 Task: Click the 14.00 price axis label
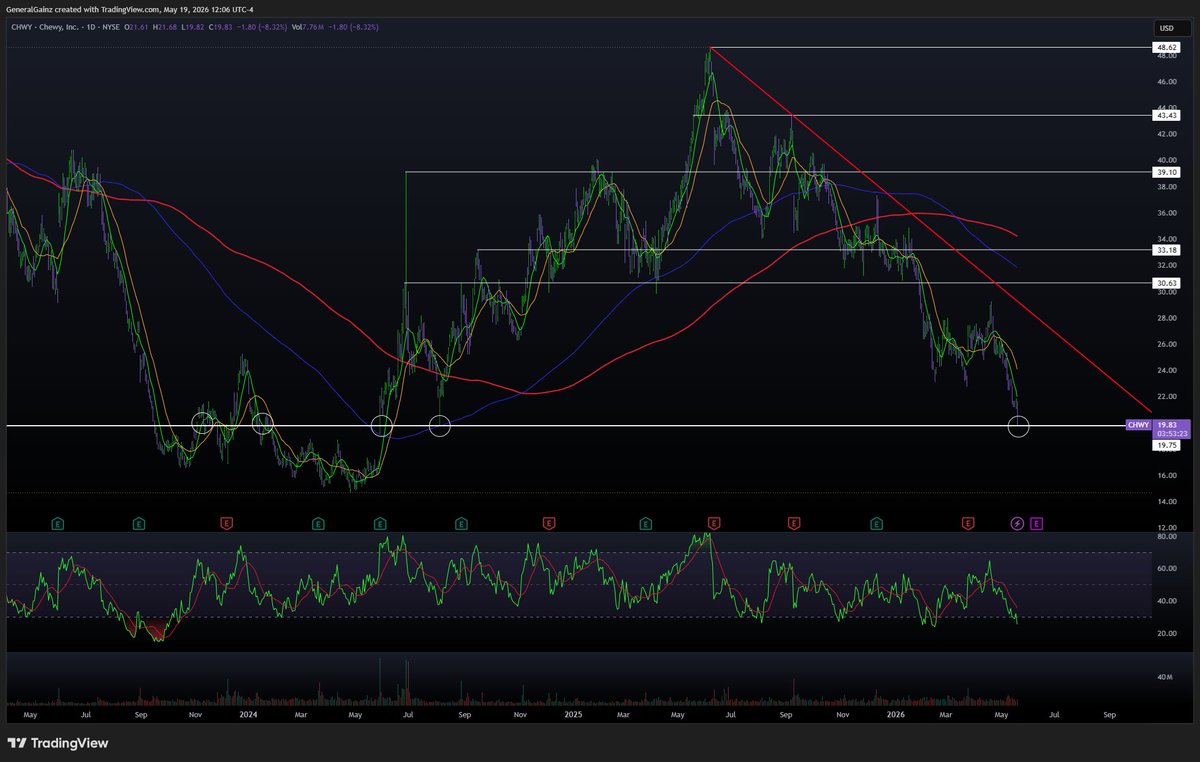tap(1166, 501)
